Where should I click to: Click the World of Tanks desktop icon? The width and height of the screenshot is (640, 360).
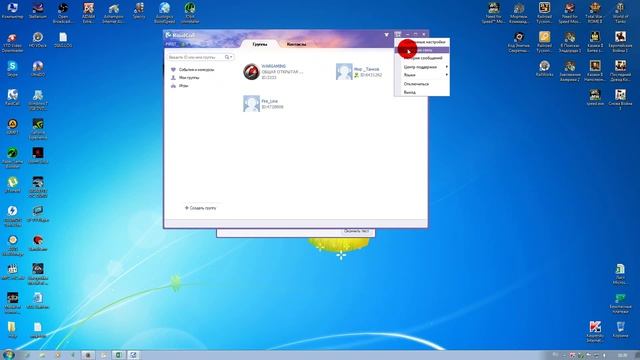[620, 12]
